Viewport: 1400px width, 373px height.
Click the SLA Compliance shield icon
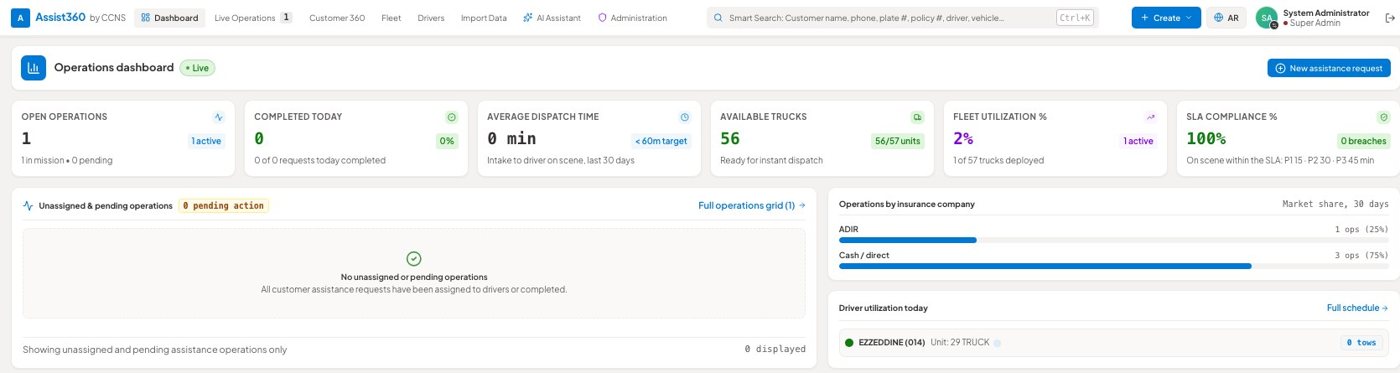(x=1384, y=117)
